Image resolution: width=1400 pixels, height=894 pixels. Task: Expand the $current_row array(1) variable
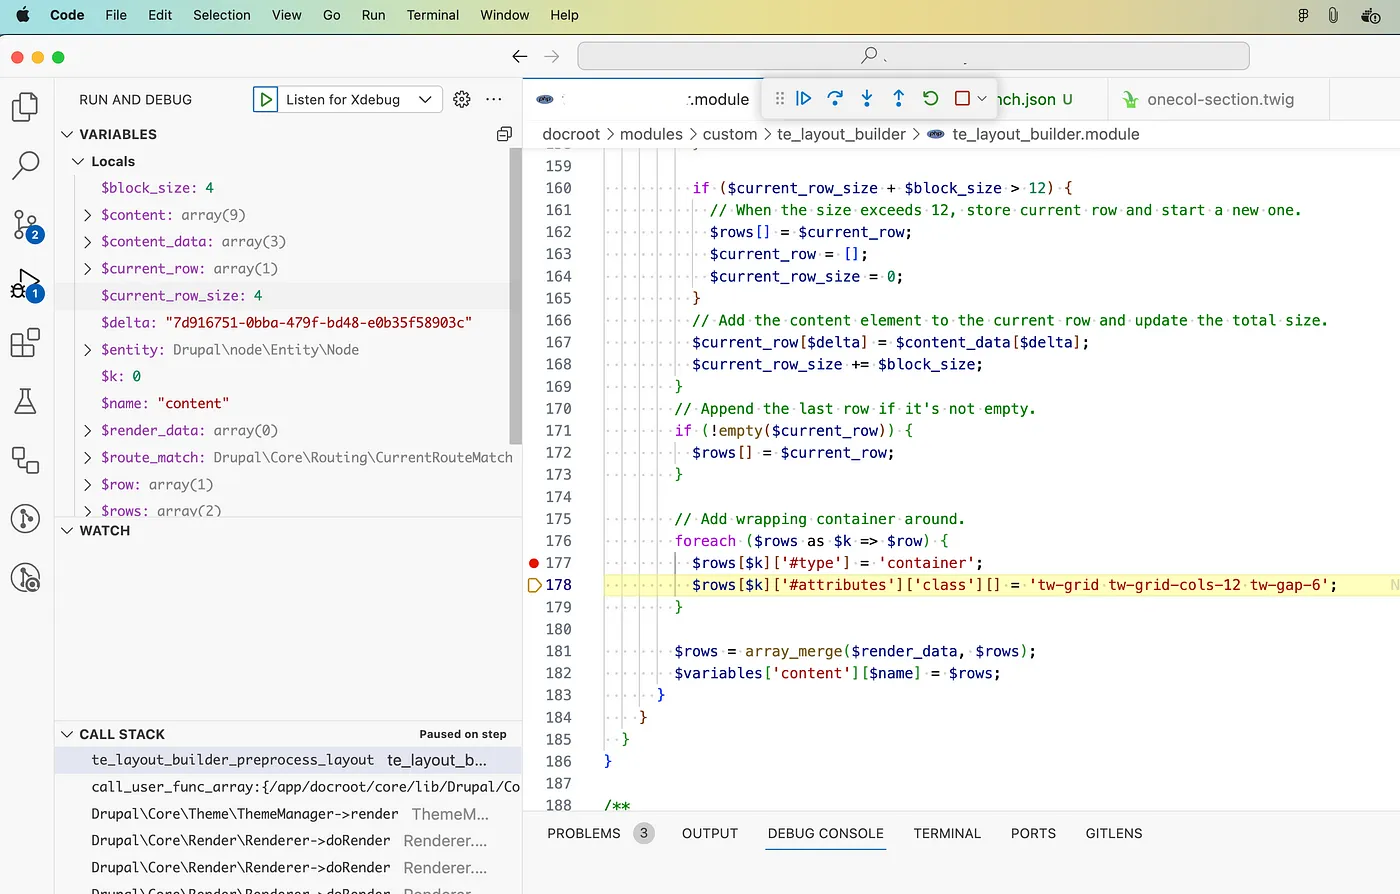pos(88,269)
